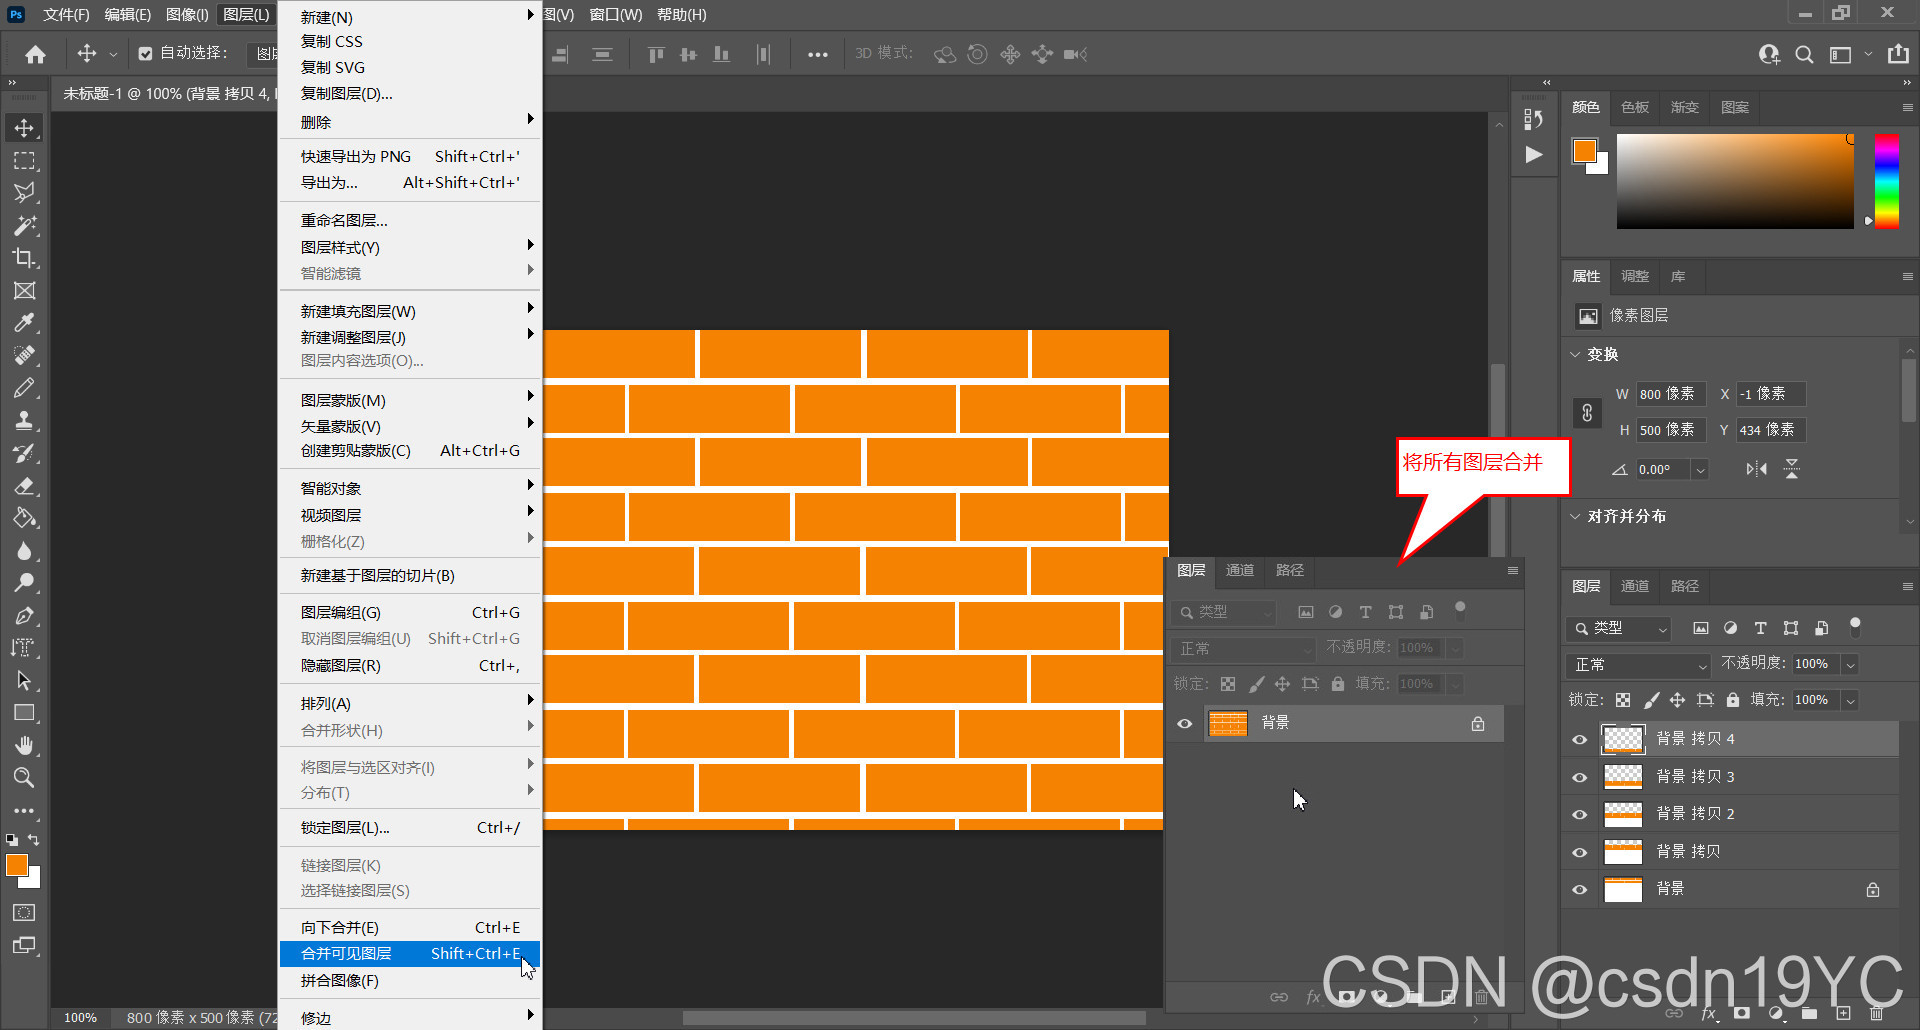Click the Y position input field
1920x1030 pixels.
1770,430
